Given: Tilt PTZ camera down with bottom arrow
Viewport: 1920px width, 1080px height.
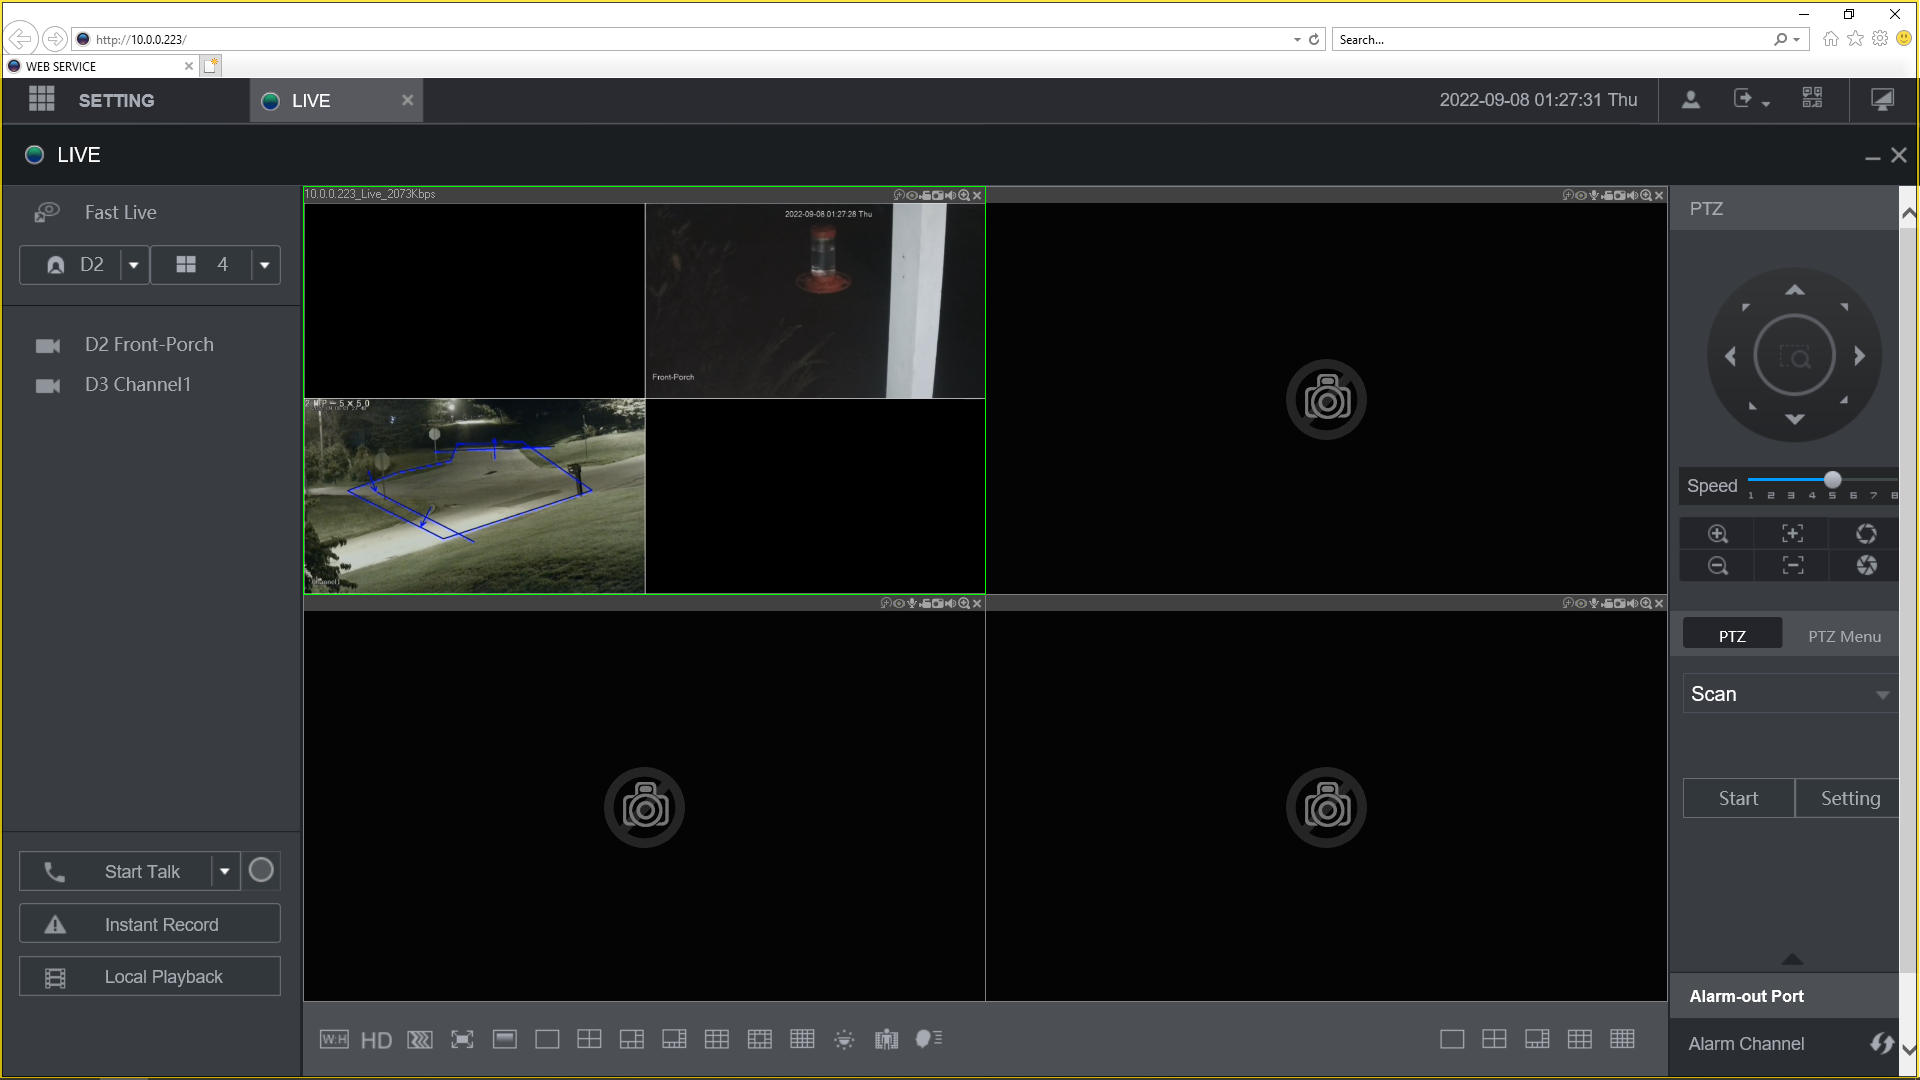Looking at the screenshot, I should pyautogui.click(x=1795, y=419).
